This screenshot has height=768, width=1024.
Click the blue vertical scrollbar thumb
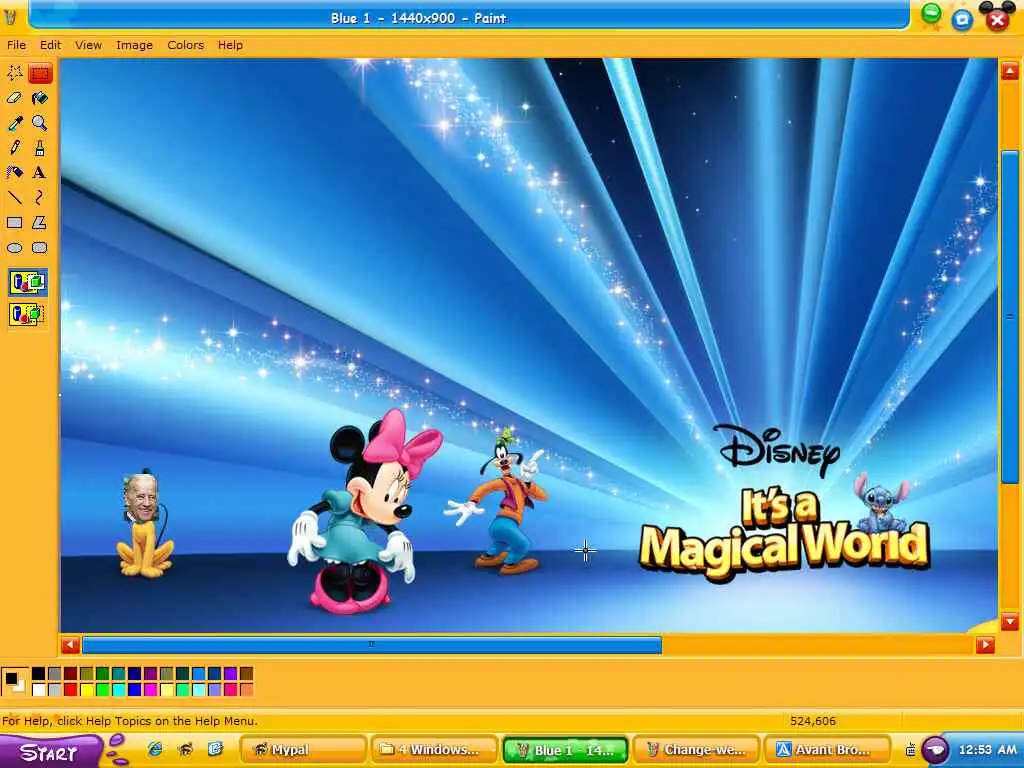coord(1010,317)
